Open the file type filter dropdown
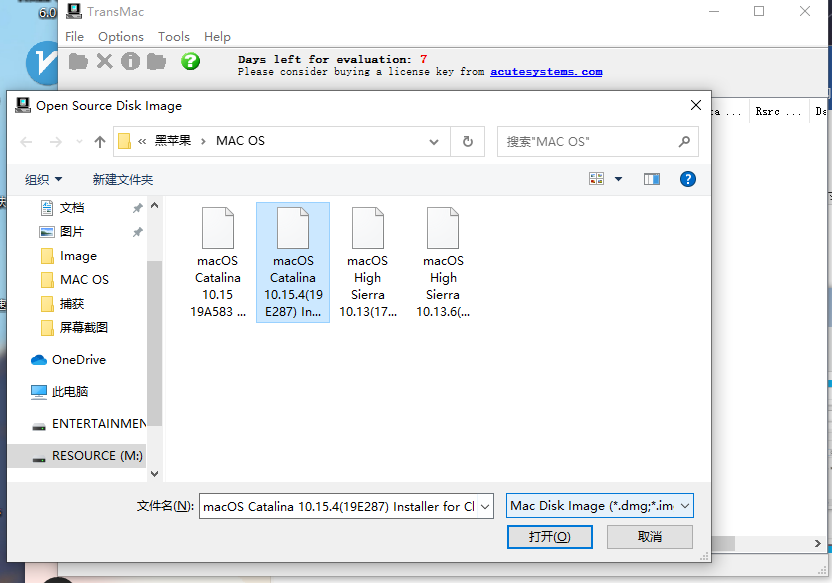832x583 pixels. pos(600,506)
